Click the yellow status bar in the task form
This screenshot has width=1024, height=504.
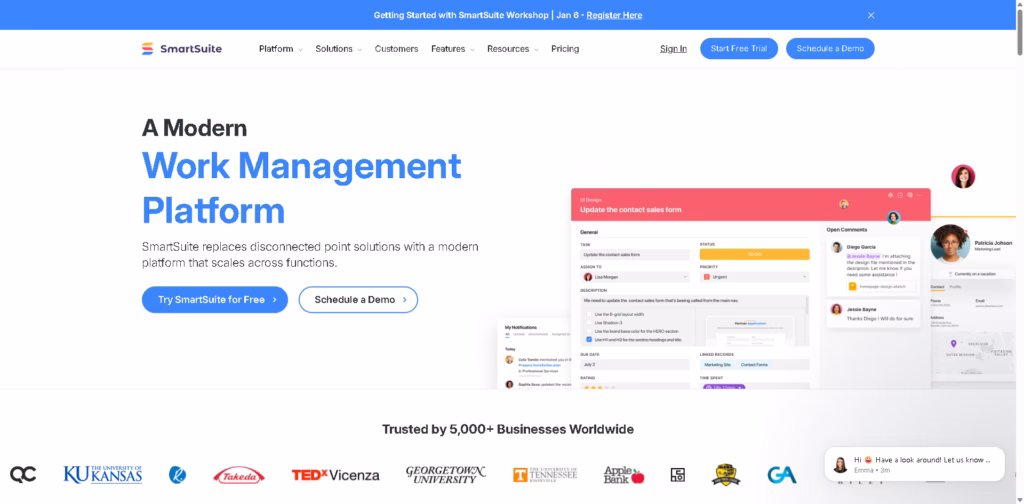[x=754, y=254]
